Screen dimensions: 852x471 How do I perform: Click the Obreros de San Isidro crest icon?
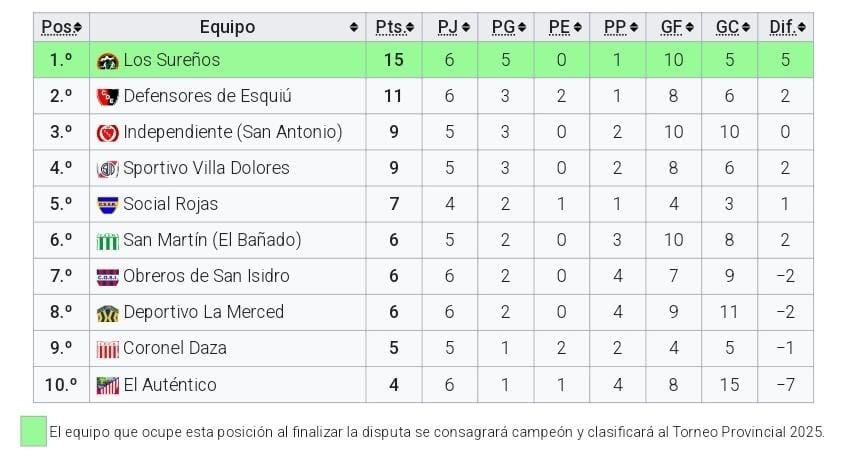(x=107, y=277)
